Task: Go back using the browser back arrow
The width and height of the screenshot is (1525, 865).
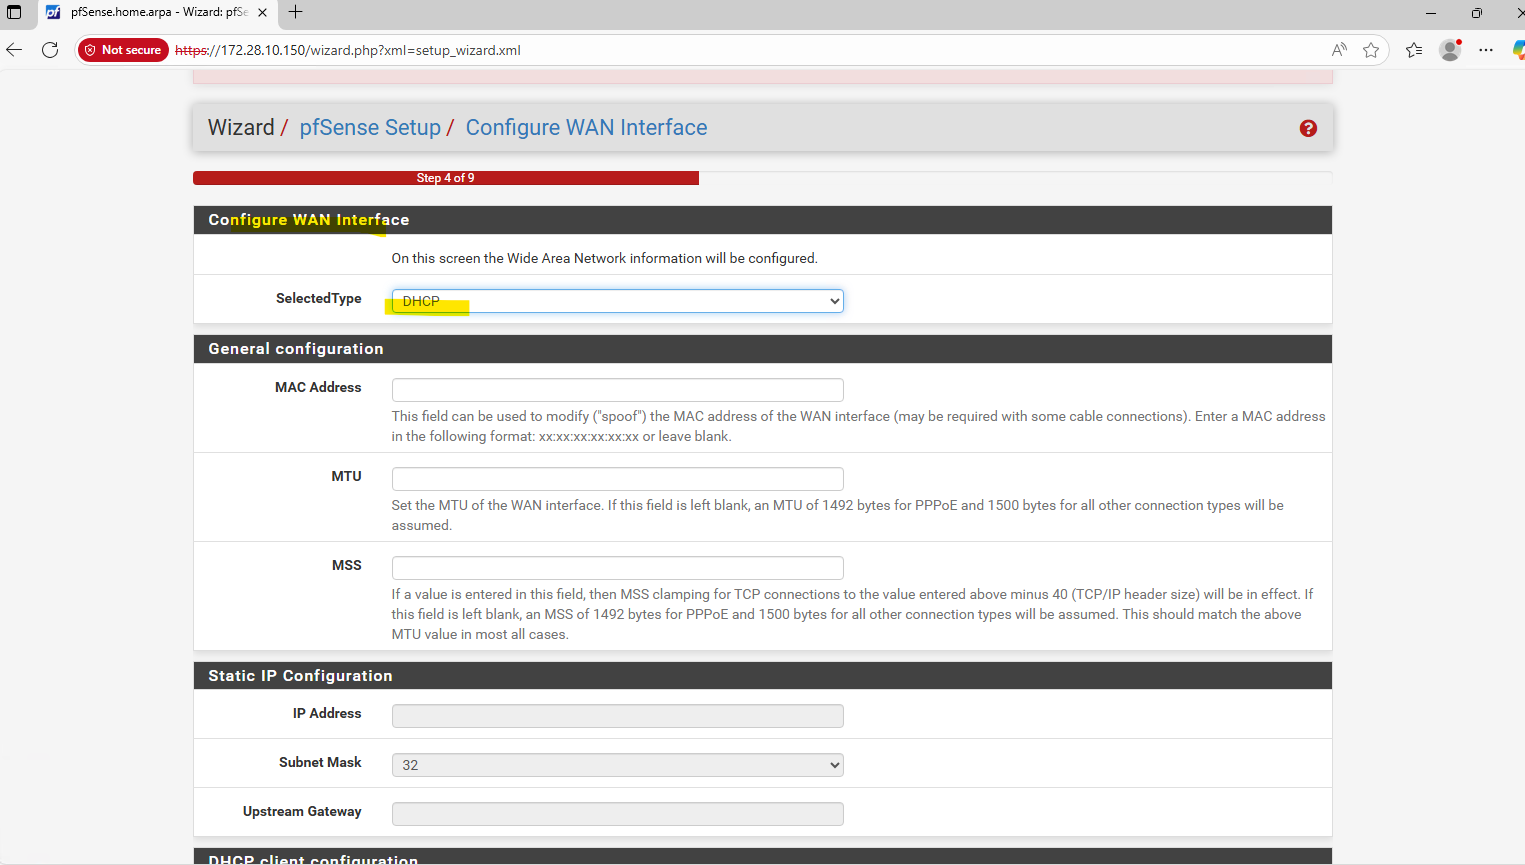Action: coord(15,50)
